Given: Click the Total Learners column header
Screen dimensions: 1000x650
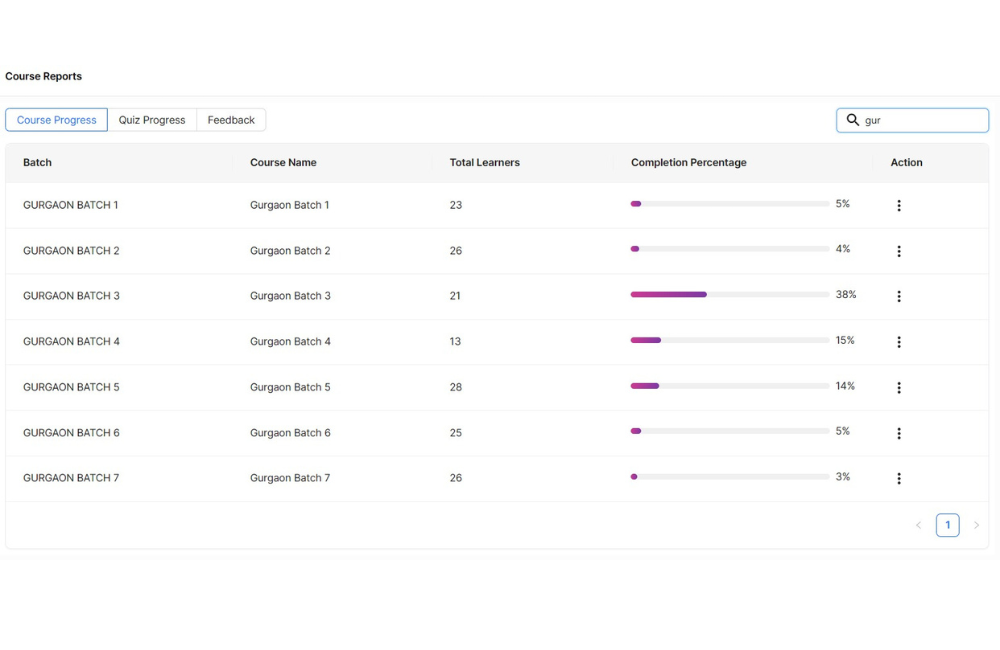Looking at the screenshot, I should click(x=485, y=163).
